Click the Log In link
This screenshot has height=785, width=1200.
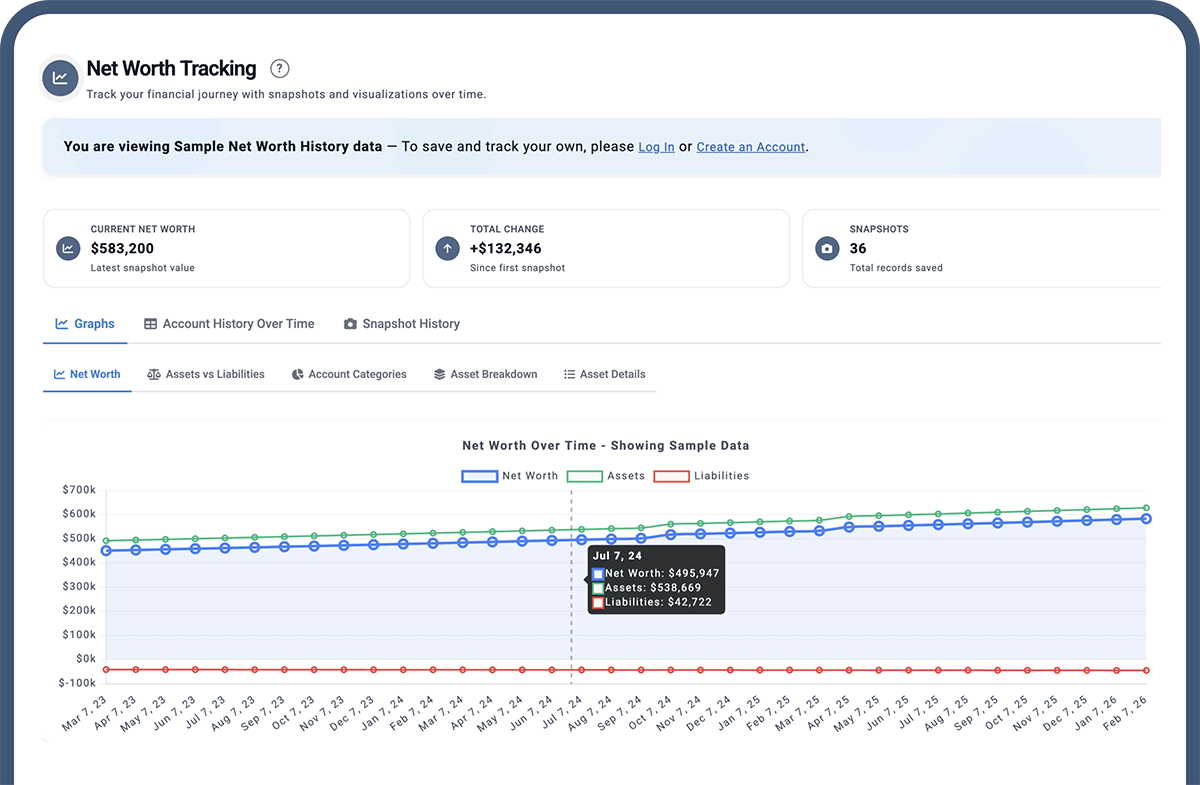(656, 147)
